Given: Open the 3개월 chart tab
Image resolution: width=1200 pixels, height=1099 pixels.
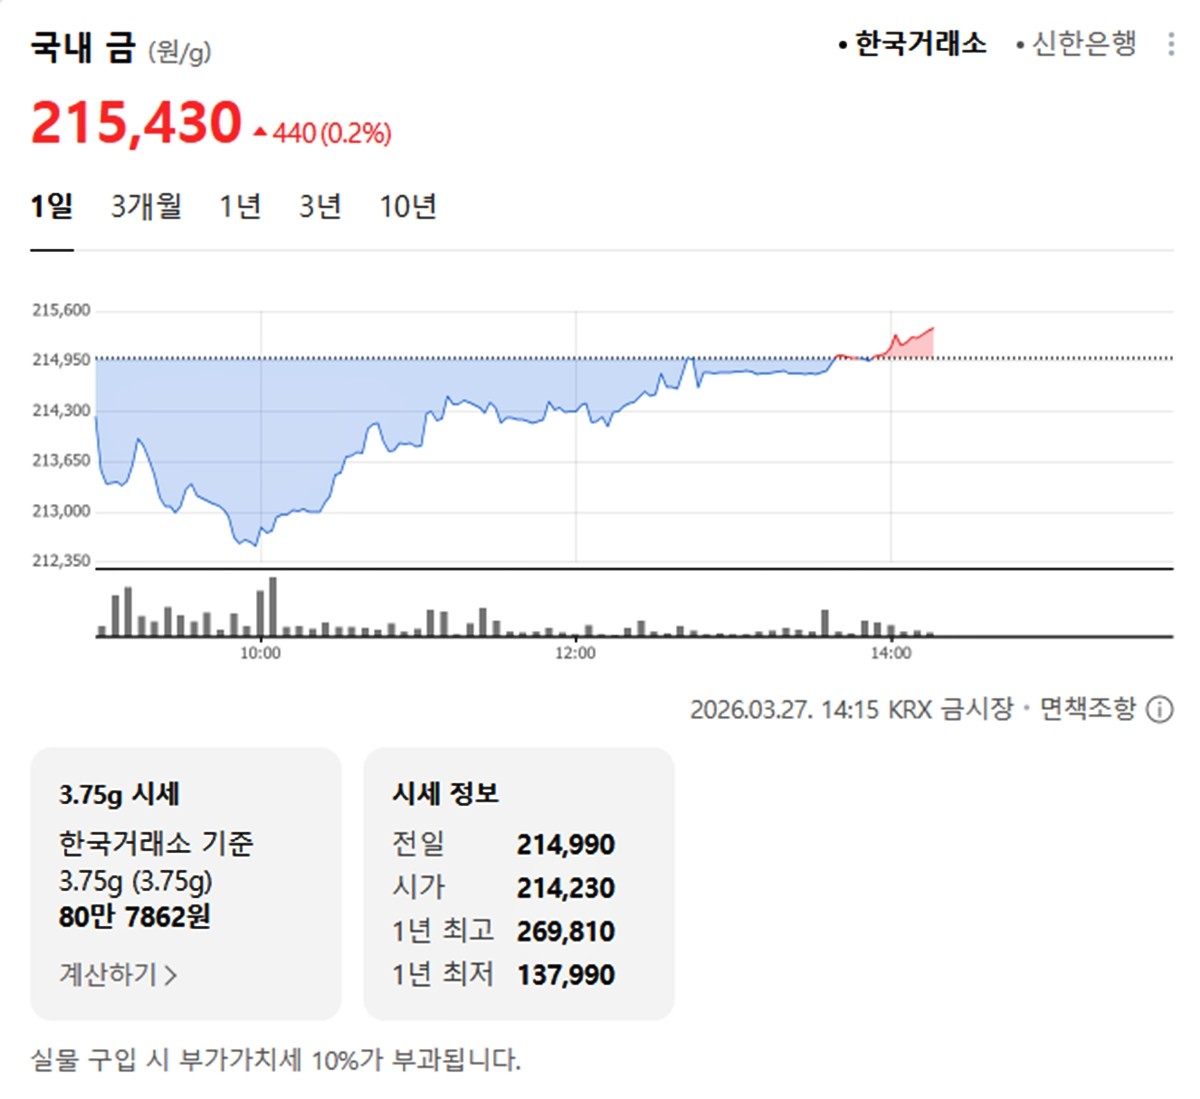Looking at the screenshot, I should click(146, 207).
